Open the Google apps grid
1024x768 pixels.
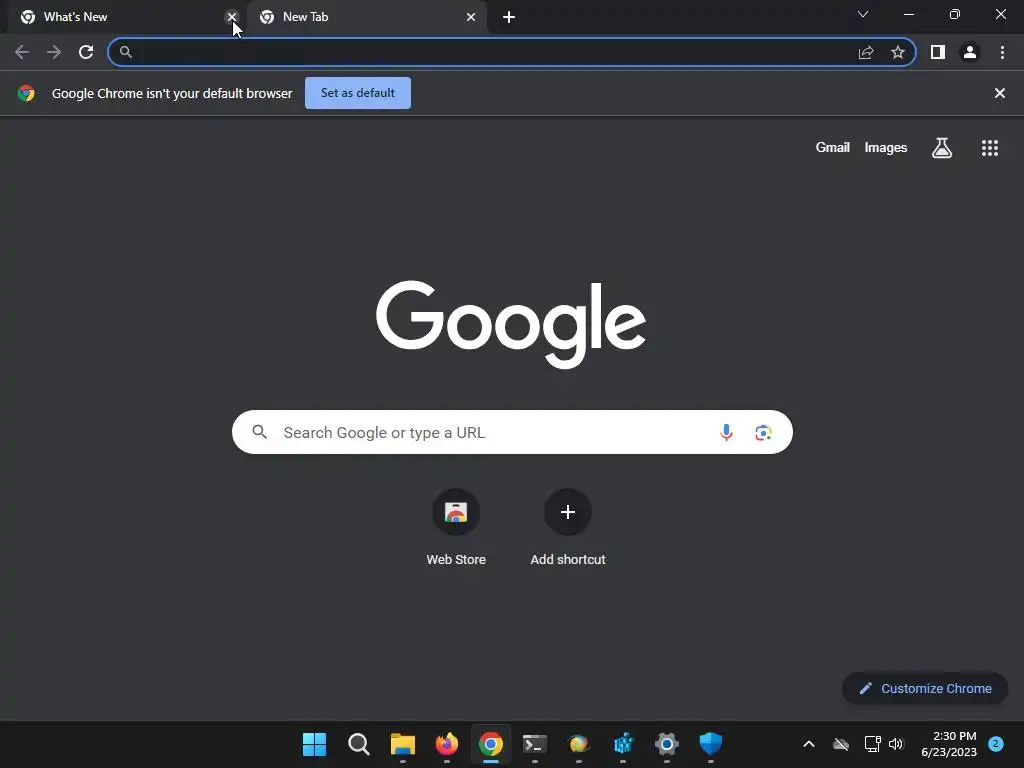[989, 148]
